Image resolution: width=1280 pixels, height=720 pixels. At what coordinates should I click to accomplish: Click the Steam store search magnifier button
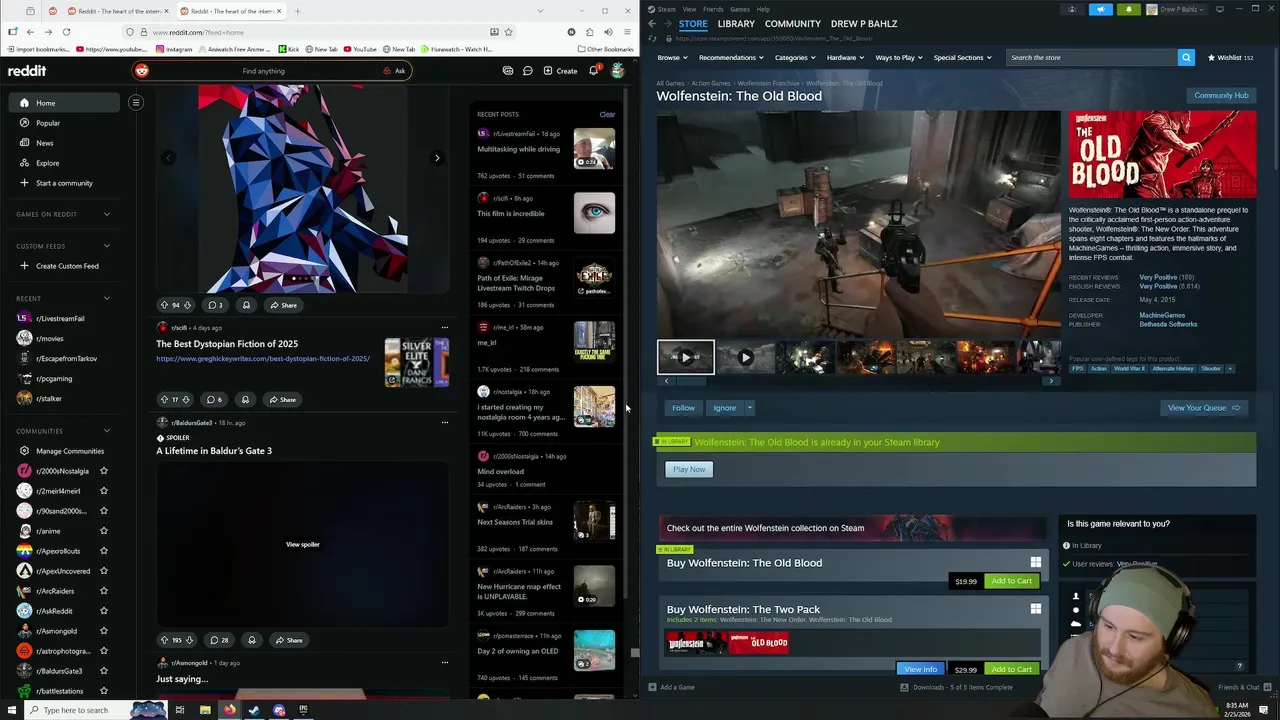(1186, 57)
